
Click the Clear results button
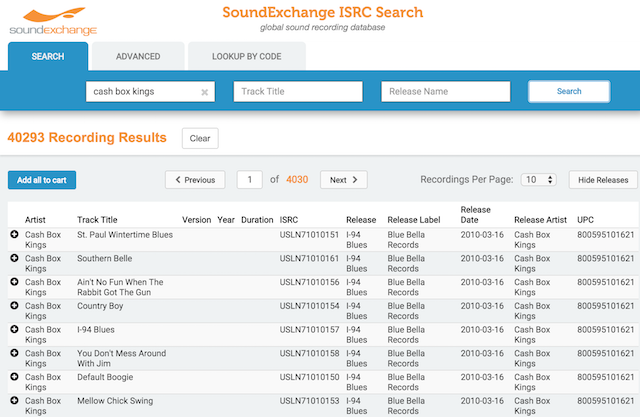pyautogui.click(x=200, y=138)
